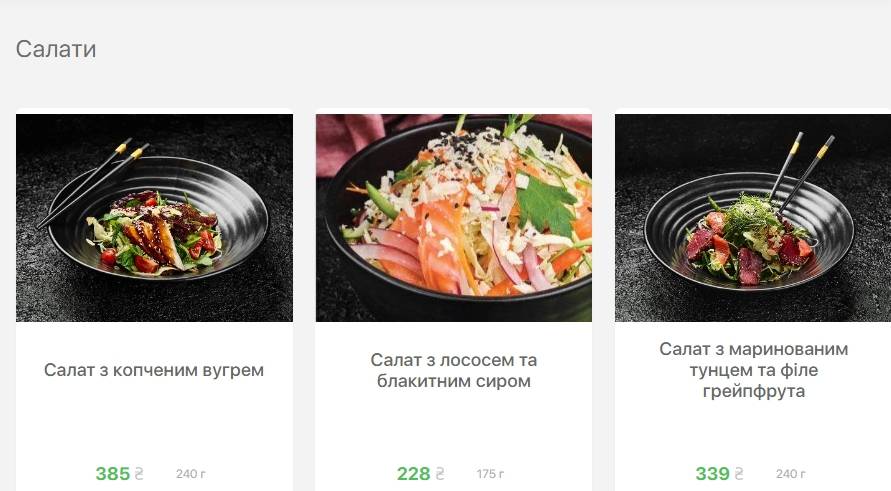Click the Салати section heading
The height and width of the screenshot is (491, 891).
click(x=56, y=49)
